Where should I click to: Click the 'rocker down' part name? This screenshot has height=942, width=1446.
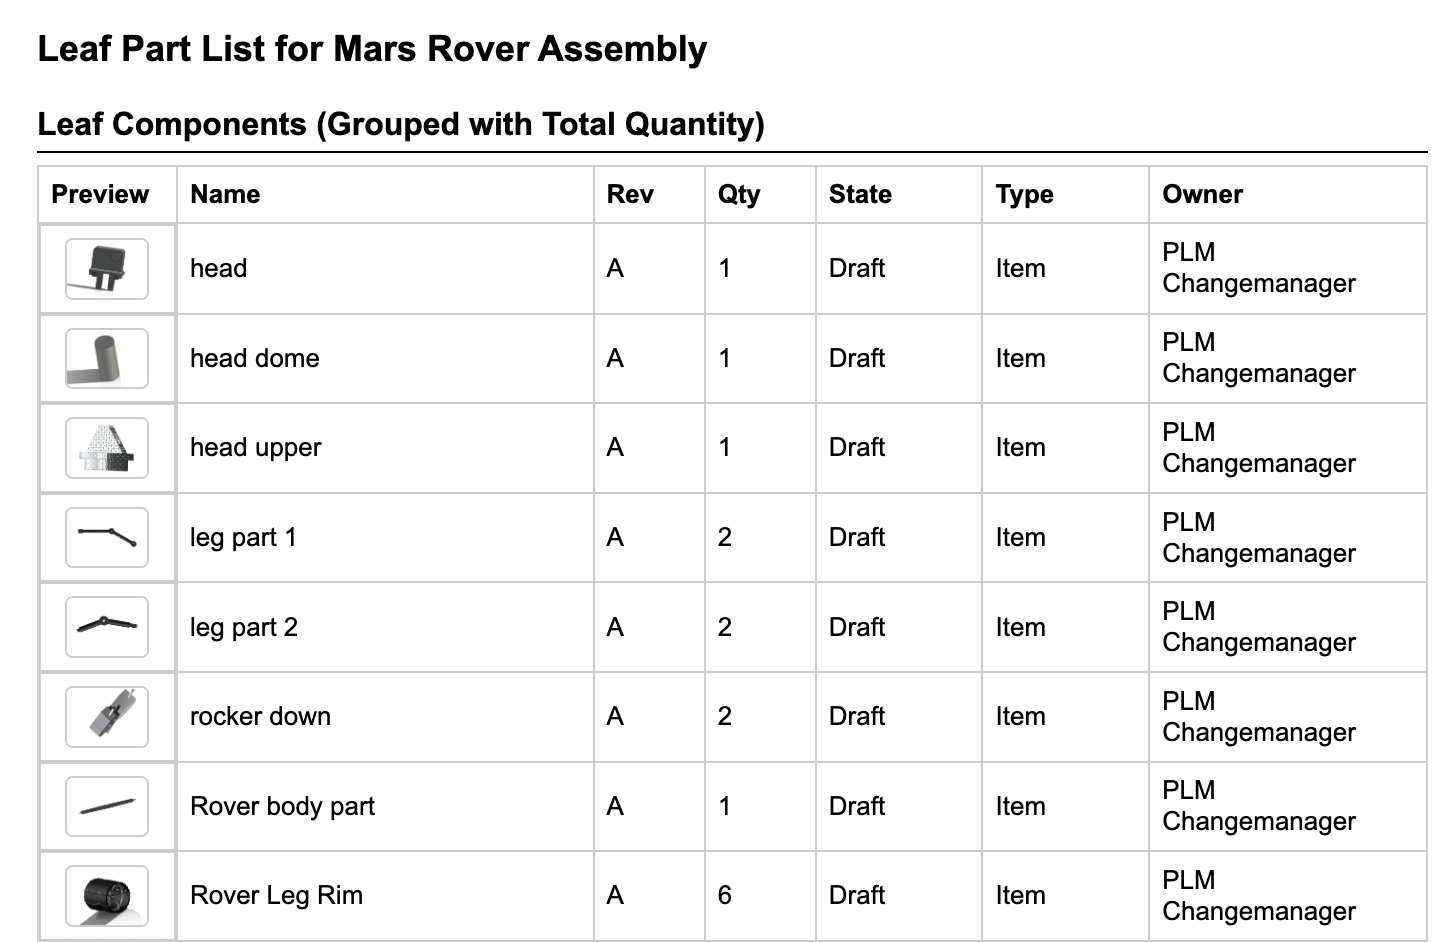click(260, 716)
